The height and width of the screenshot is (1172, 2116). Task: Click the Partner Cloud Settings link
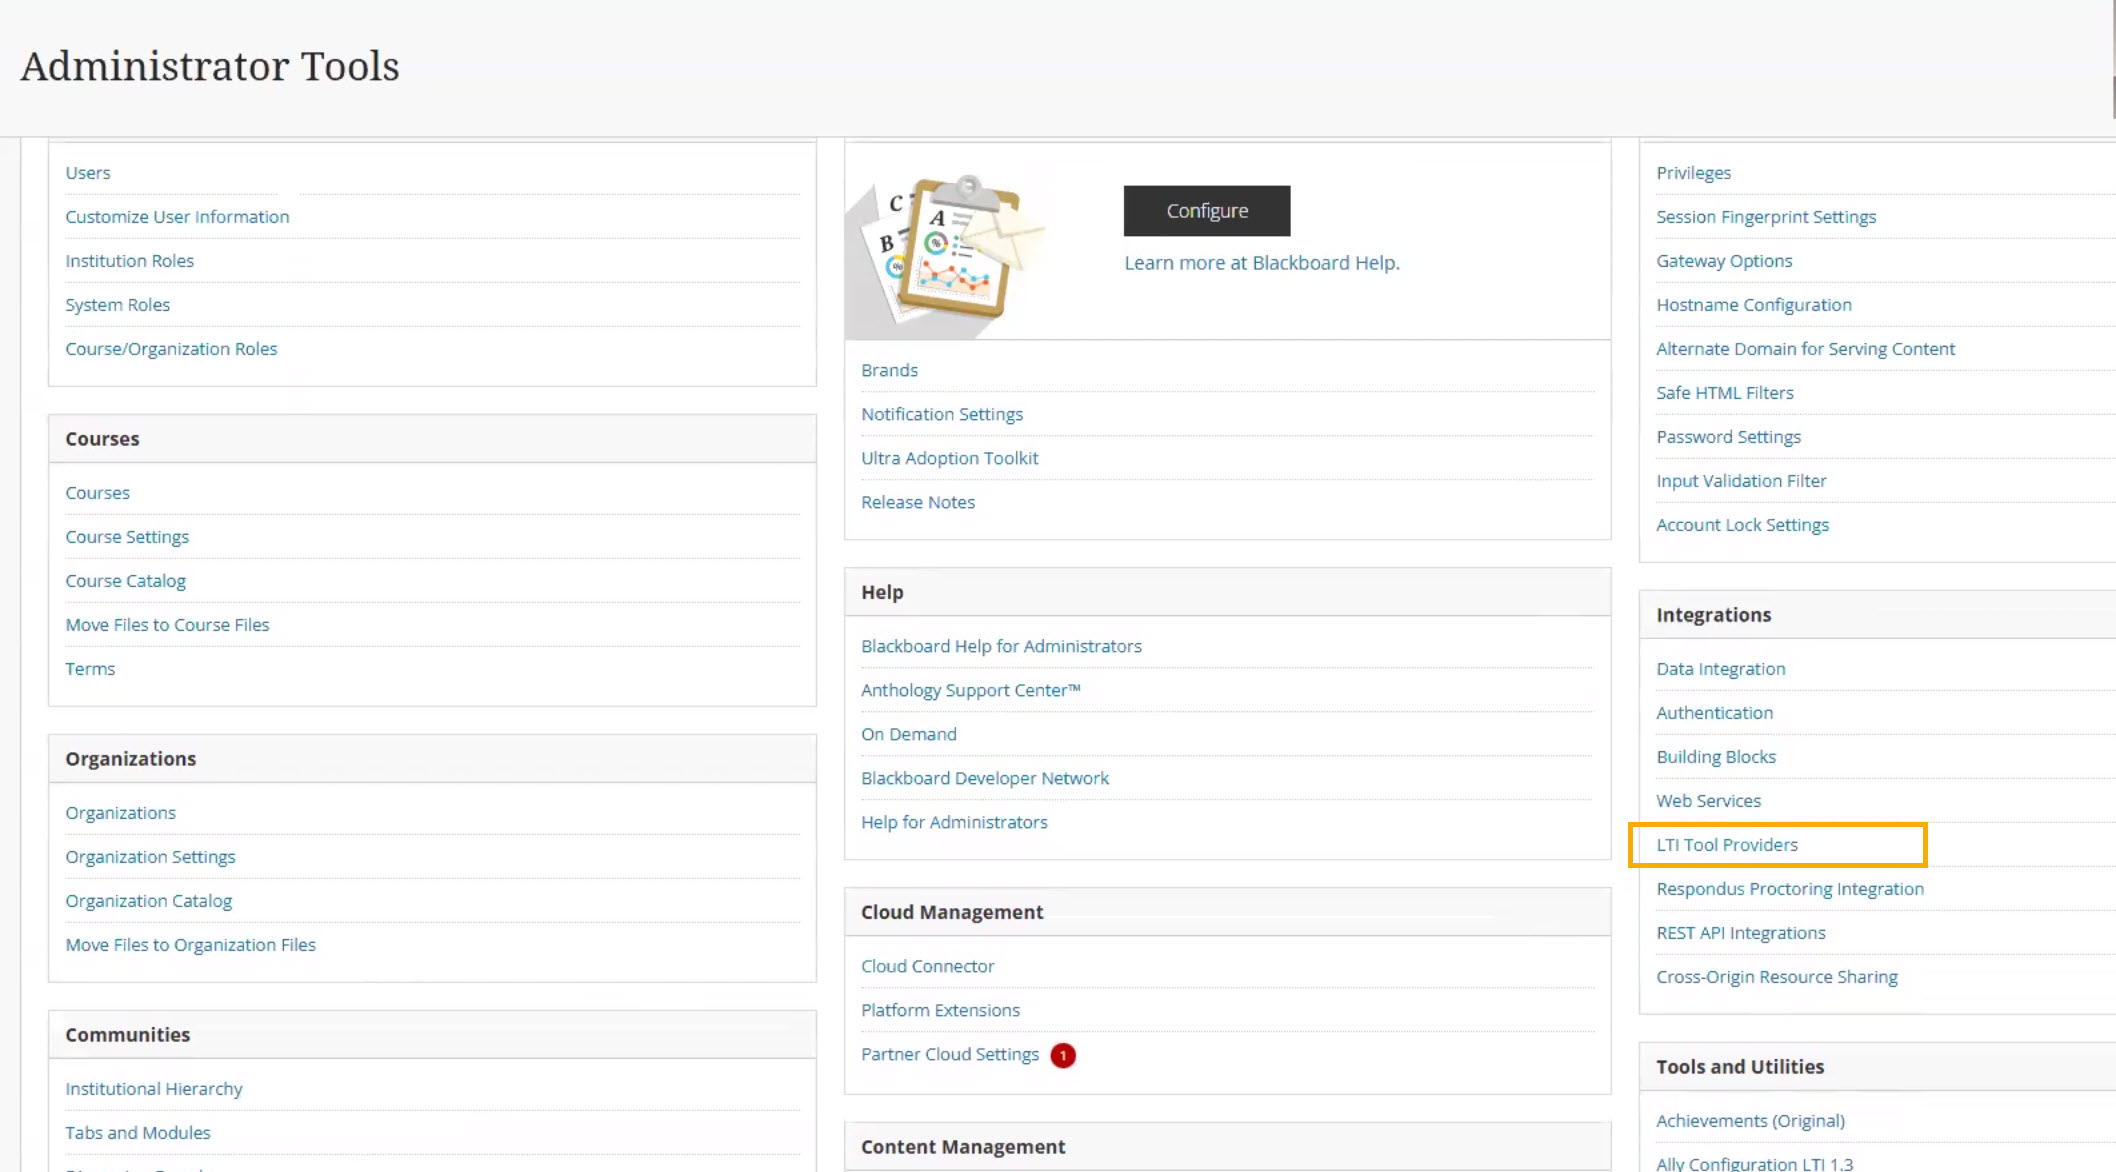point(949,1054)
